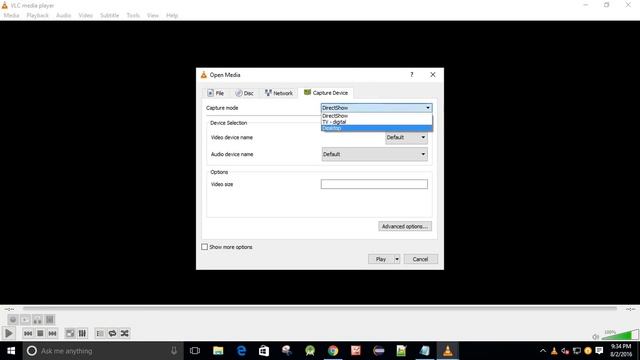The image size is (640, 360).
Task: Mute audio using the speaker icon
Action: click(x=596, y=336)
